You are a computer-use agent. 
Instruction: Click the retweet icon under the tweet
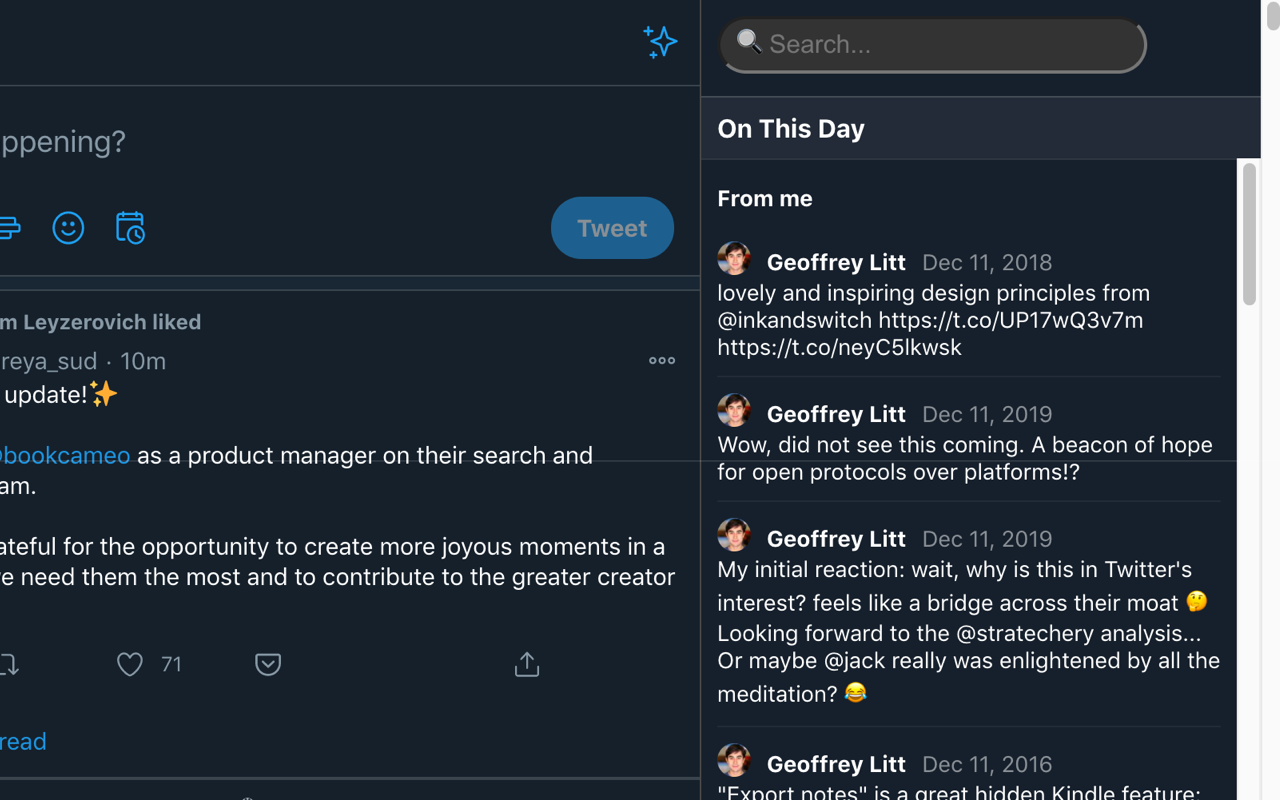coord(10,664)
